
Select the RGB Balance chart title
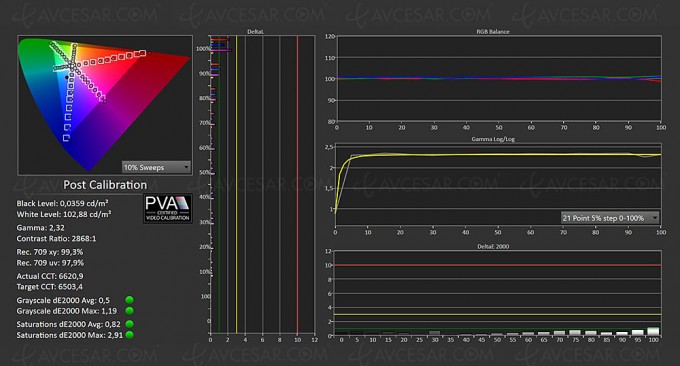(493, 32)
